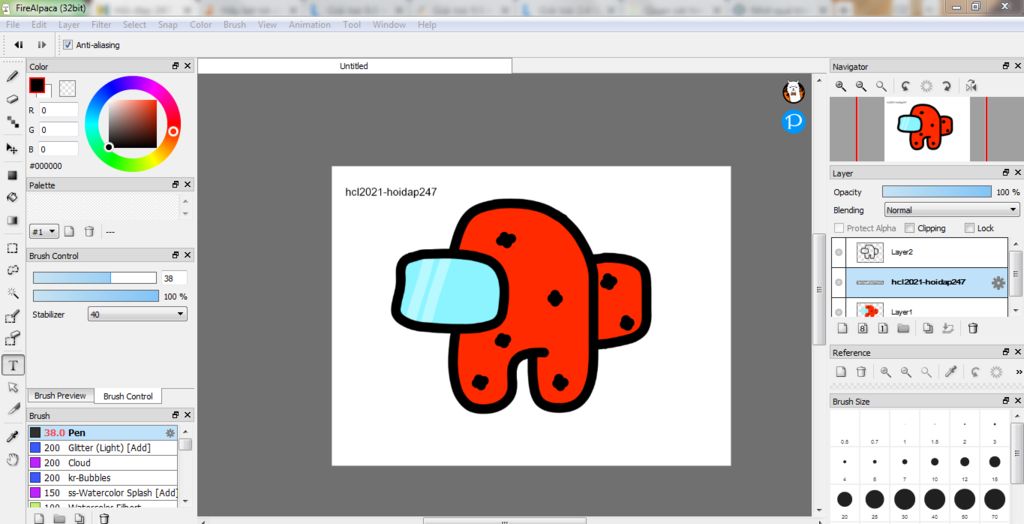Add a new 8-bit layer

click(x=863, y=328)
